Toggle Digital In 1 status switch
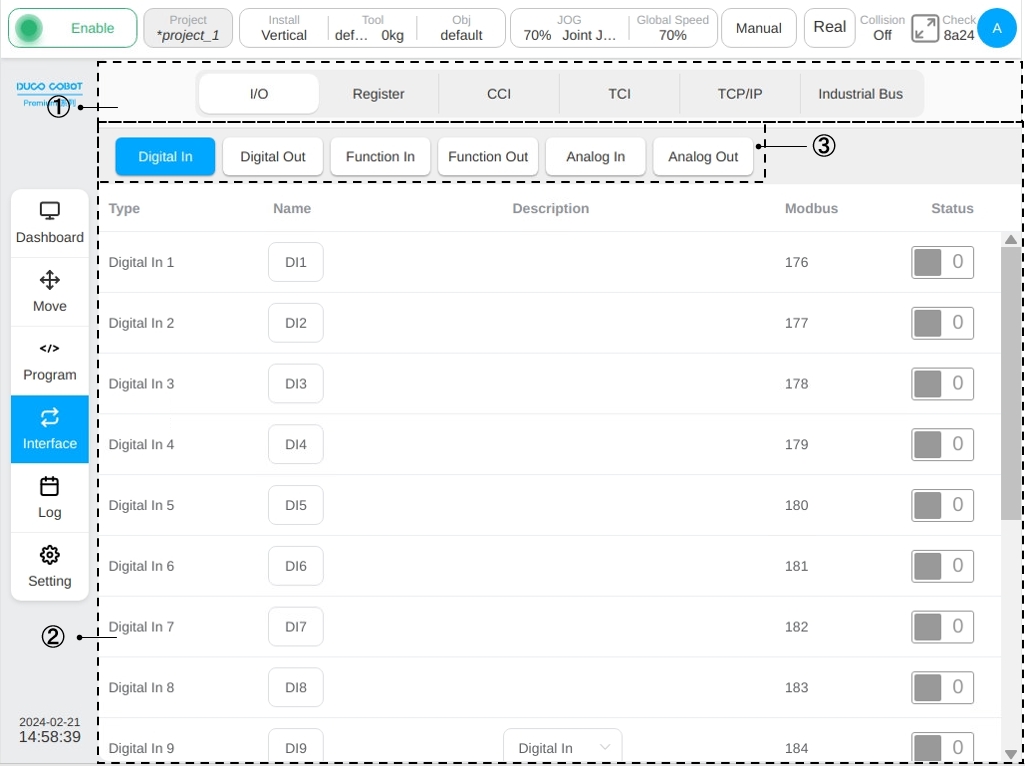 tap(942, 262)
